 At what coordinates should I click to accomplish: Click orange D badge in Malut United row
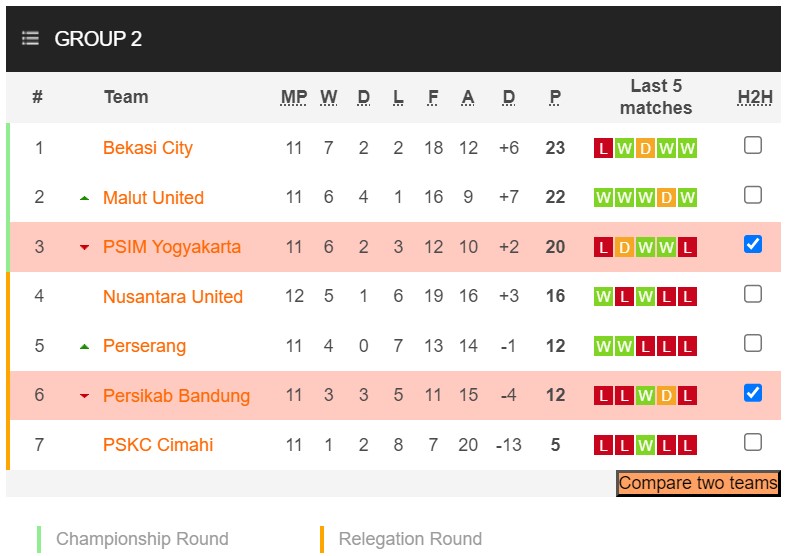click(666, 198)
